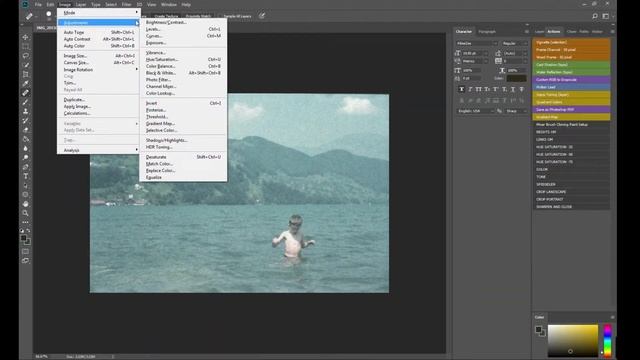Click the foreground color swatch in toolbox
The width and height of the screenshot is (640, 360).
(24, 238)
